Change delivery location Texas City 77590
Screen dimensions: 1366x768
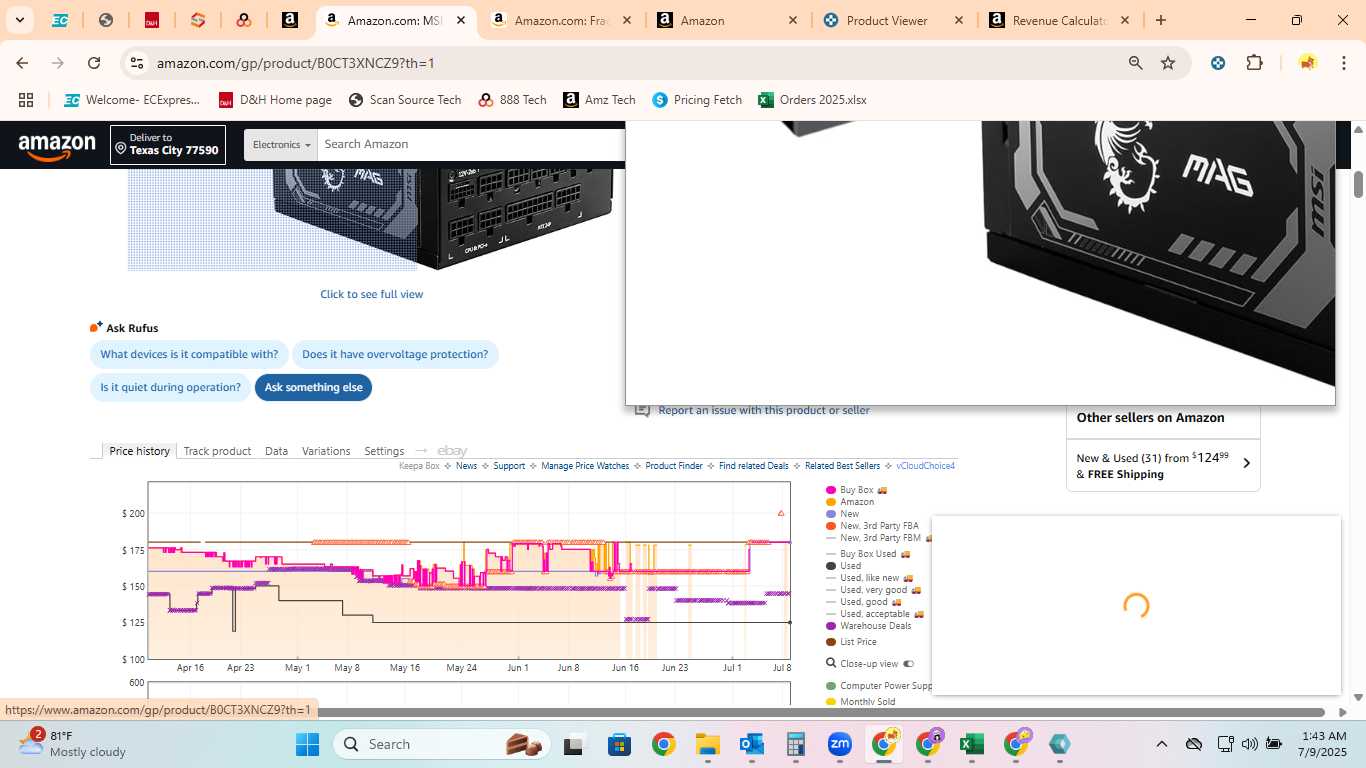(x=168, y=145)
